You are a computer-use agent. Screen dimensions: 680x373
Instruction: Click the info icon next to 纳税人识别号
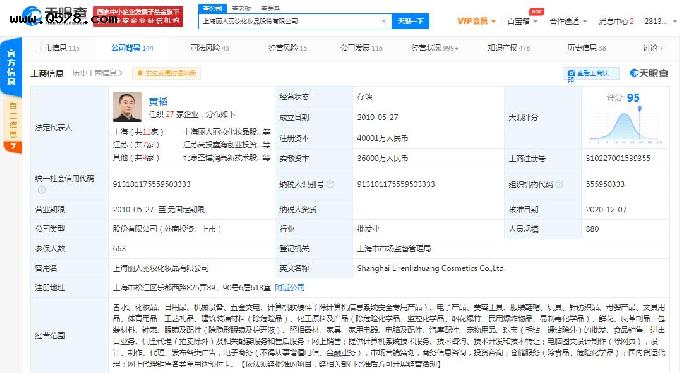[330, 184]
